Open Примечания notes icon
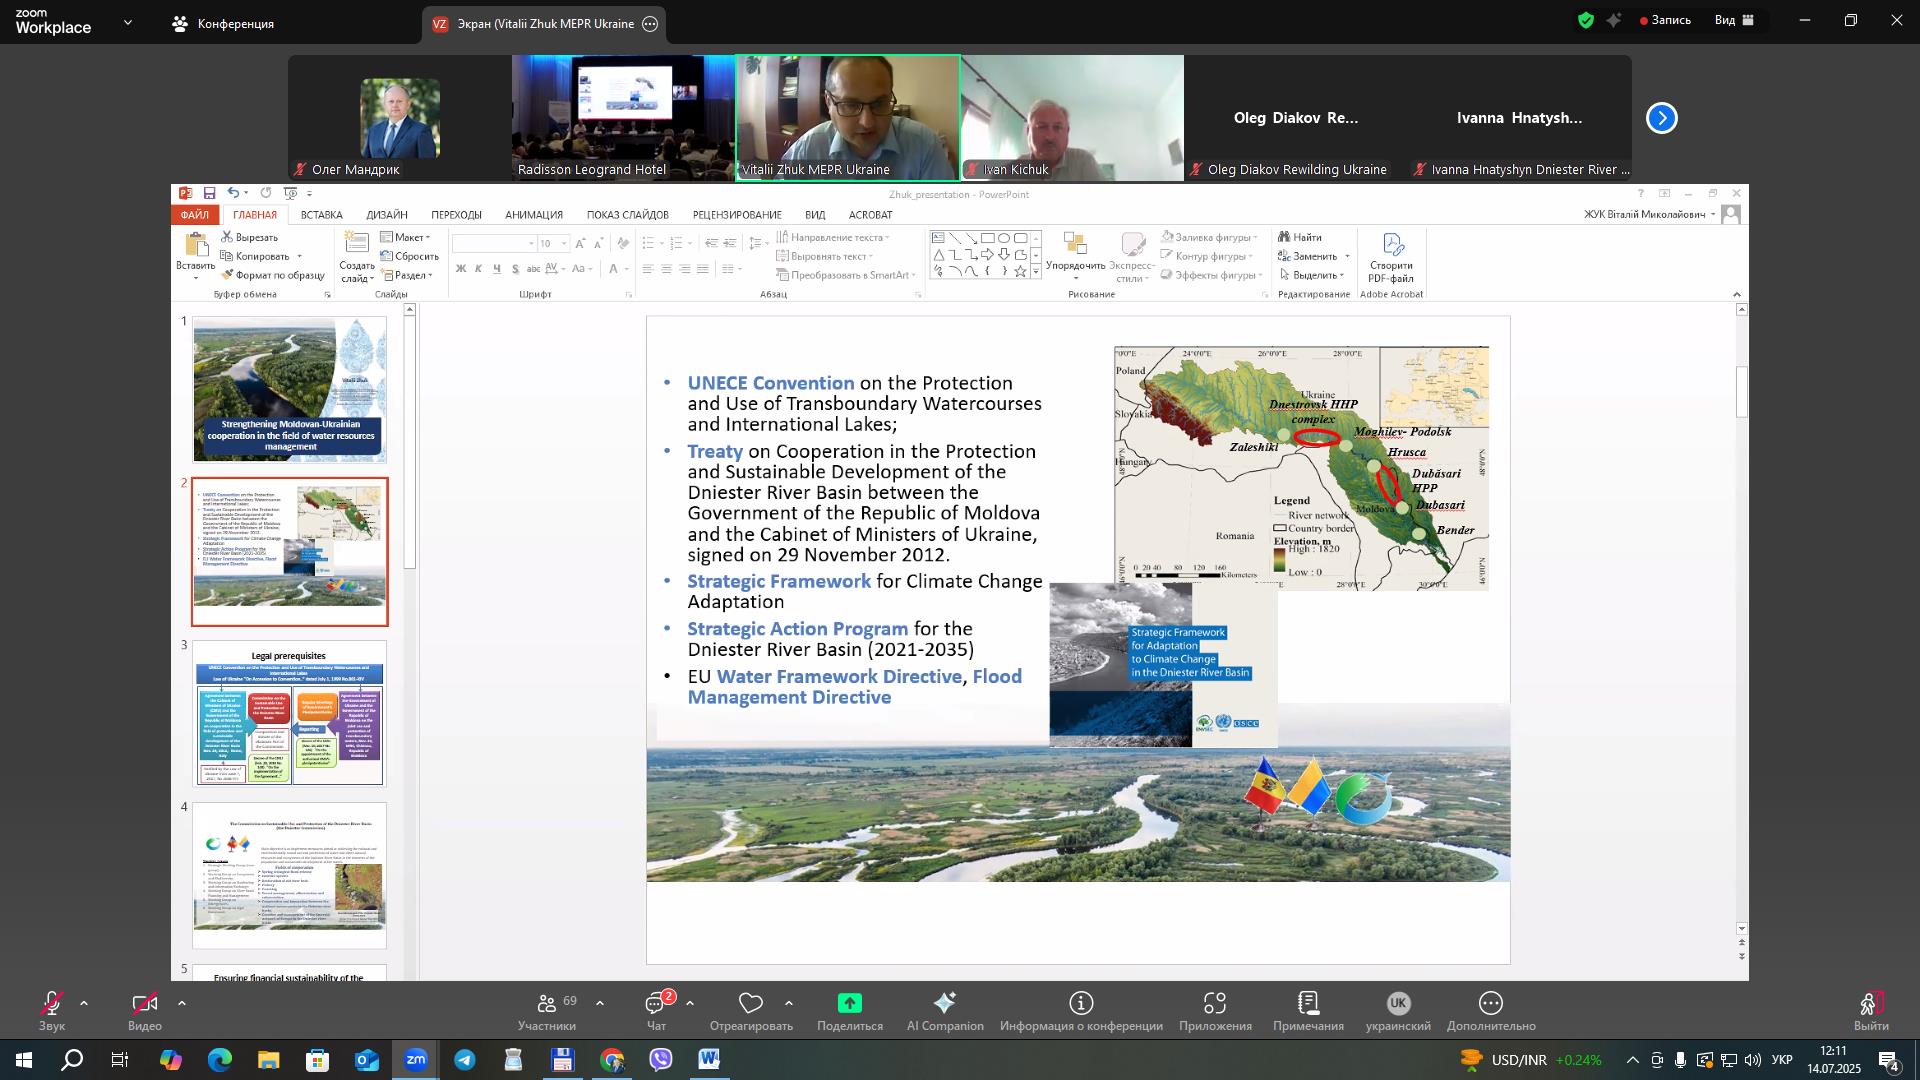This screenshot has height=1080, width=1920. click(x=1308, y=1003)
